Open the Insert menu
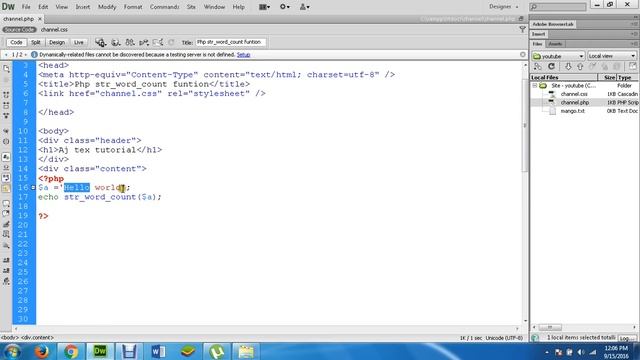This screenshot has width=640, height=360. 82,7
